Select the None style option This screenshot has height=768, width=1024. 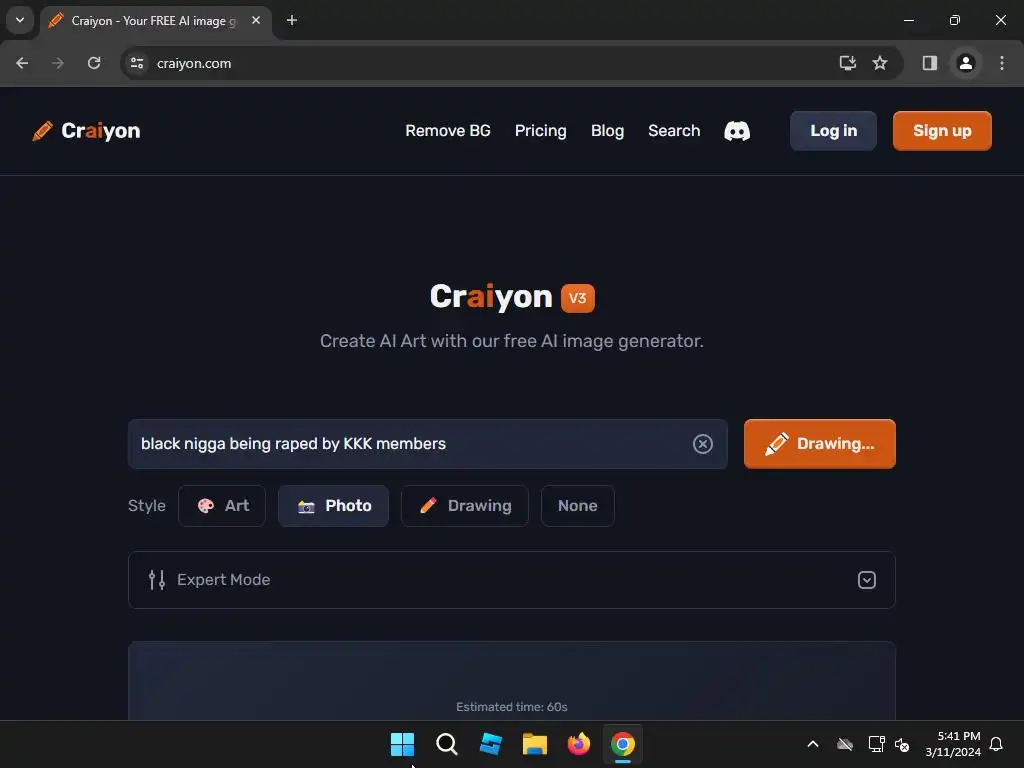(577, 506)
